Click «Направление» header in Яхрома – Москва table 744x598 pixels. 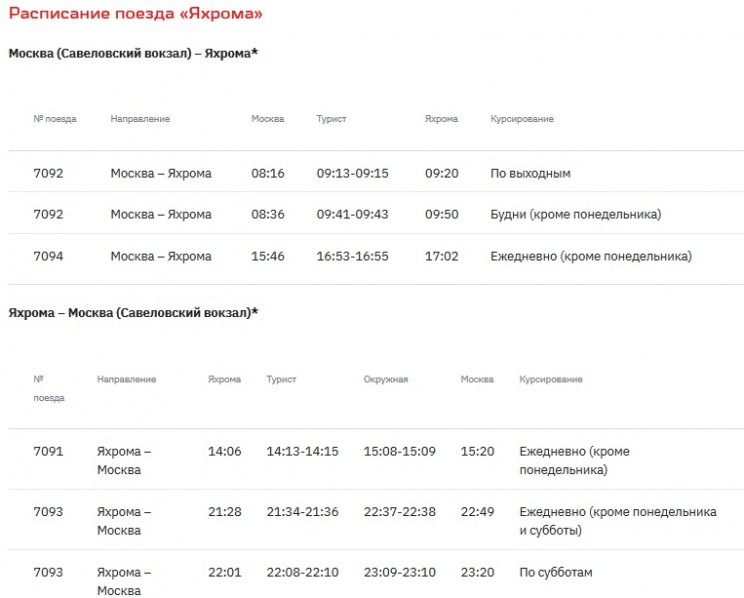tap(127, 379)
